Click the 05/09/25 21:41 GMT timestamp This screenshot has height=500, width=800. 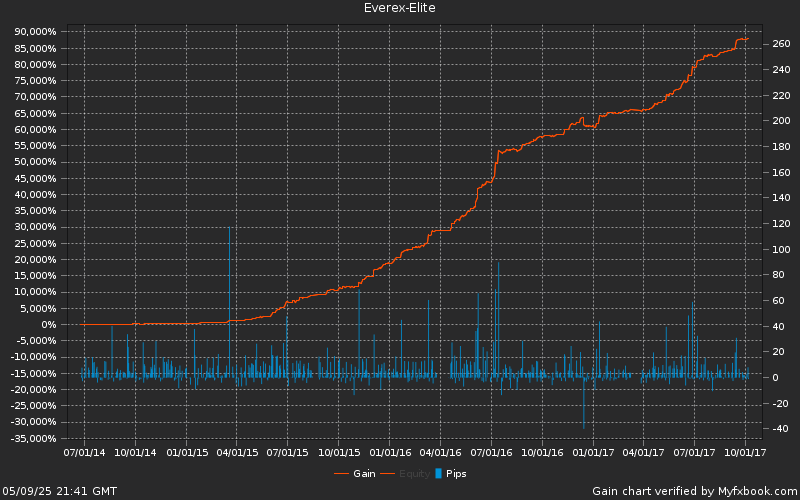[x=60, y=491]
